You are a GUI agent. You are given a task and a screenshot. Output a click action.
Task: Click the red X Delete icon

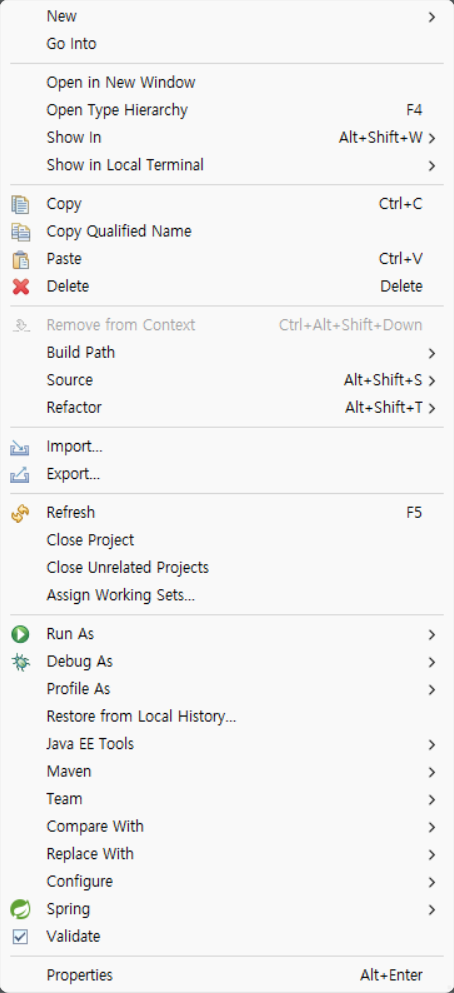tap(20, 287)
